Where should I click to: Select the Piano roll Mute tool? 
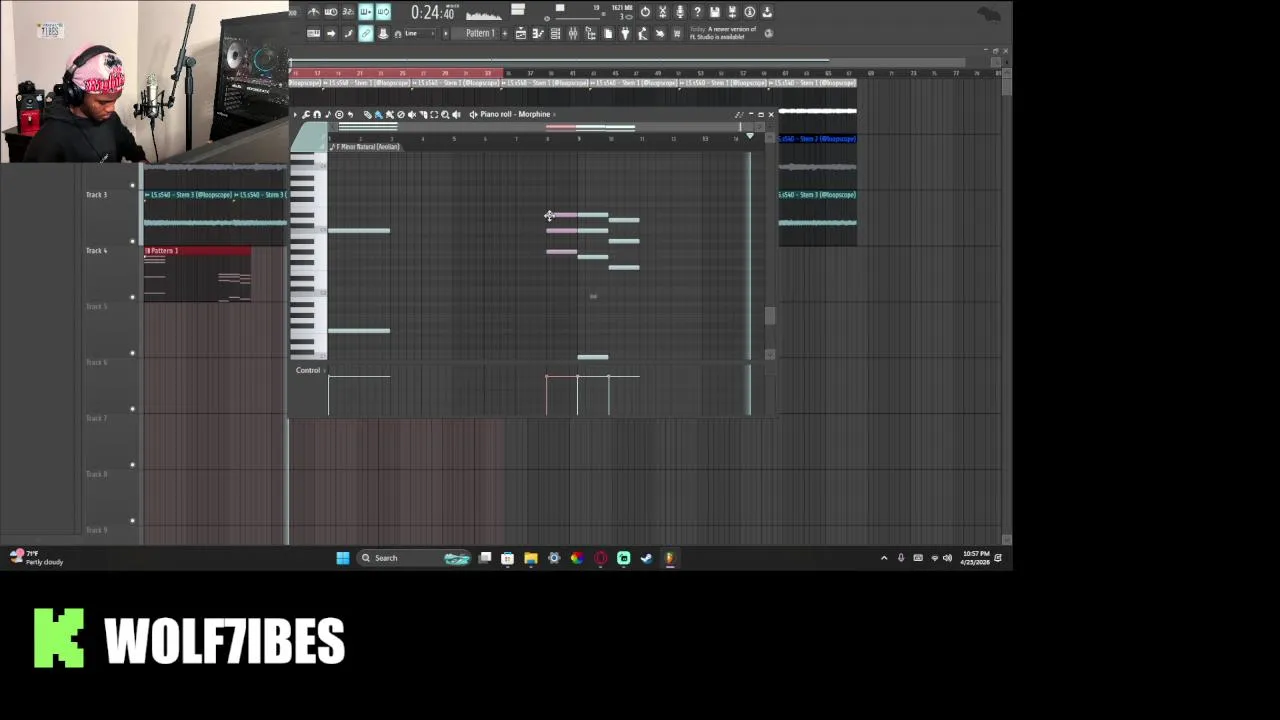[x=412, y=114]
